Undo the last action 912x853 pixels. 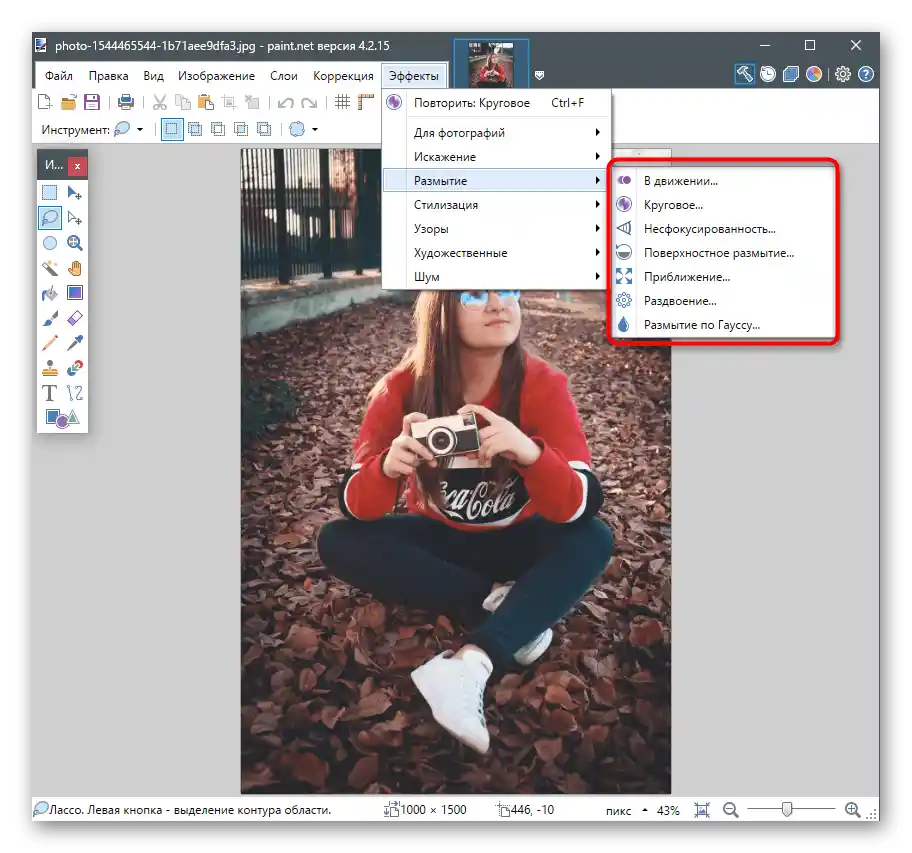coord(286,103)
